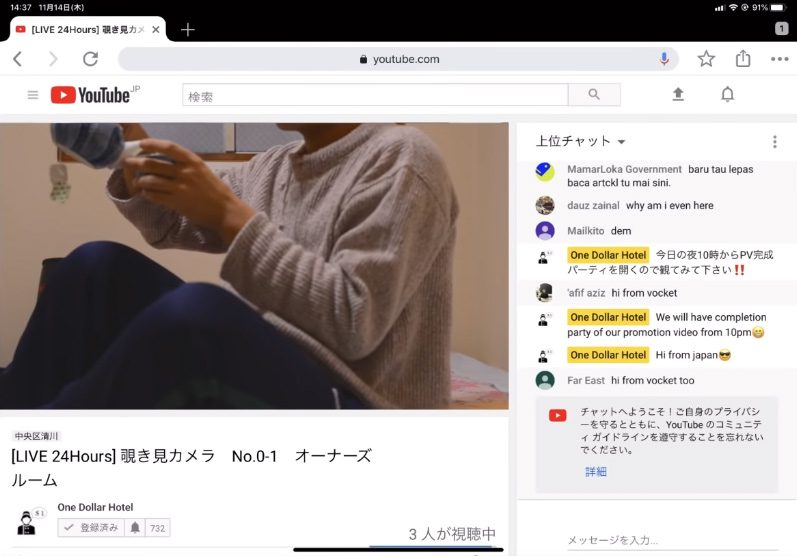Viewport: 797px width, 556px height.
Task: Click the 中央区清川 location tag
Action: point(36,436)
